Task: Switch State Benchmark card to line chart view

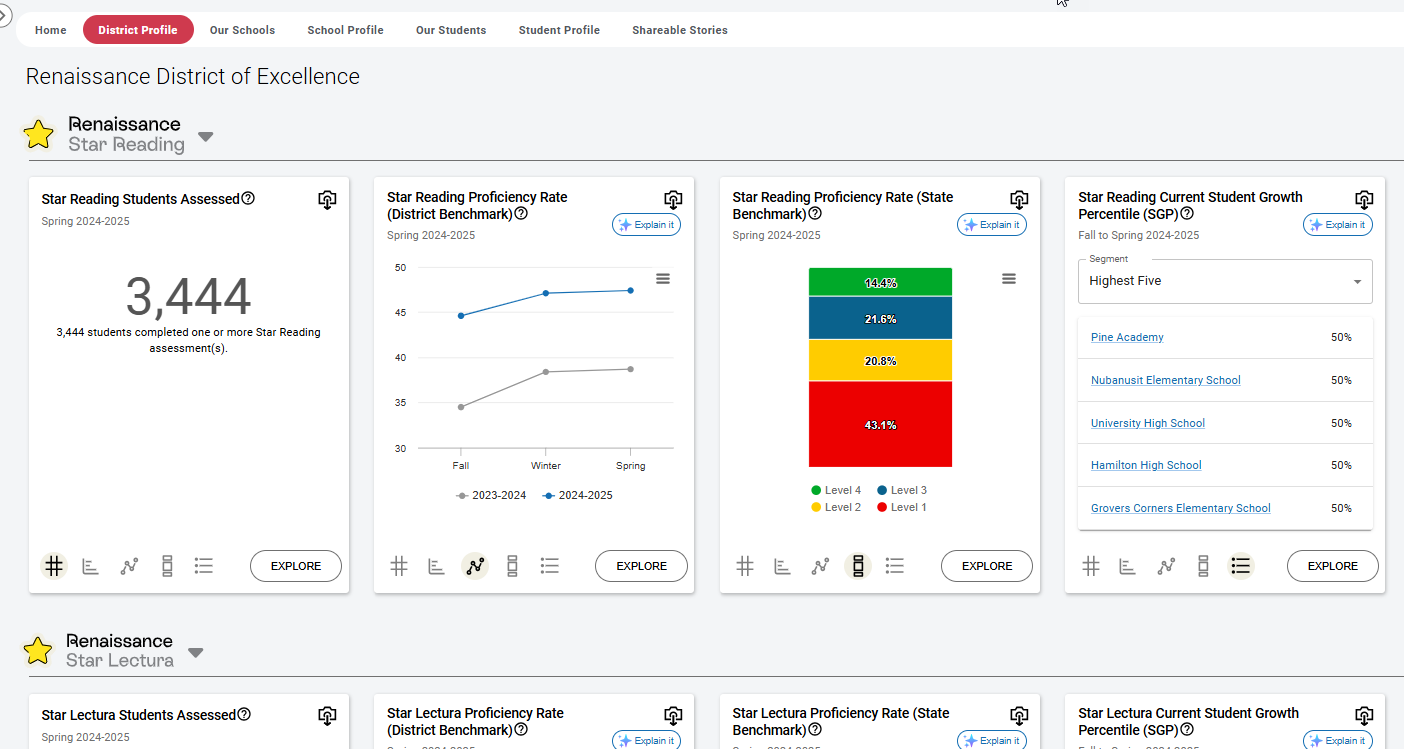Action: pos(820,566)
